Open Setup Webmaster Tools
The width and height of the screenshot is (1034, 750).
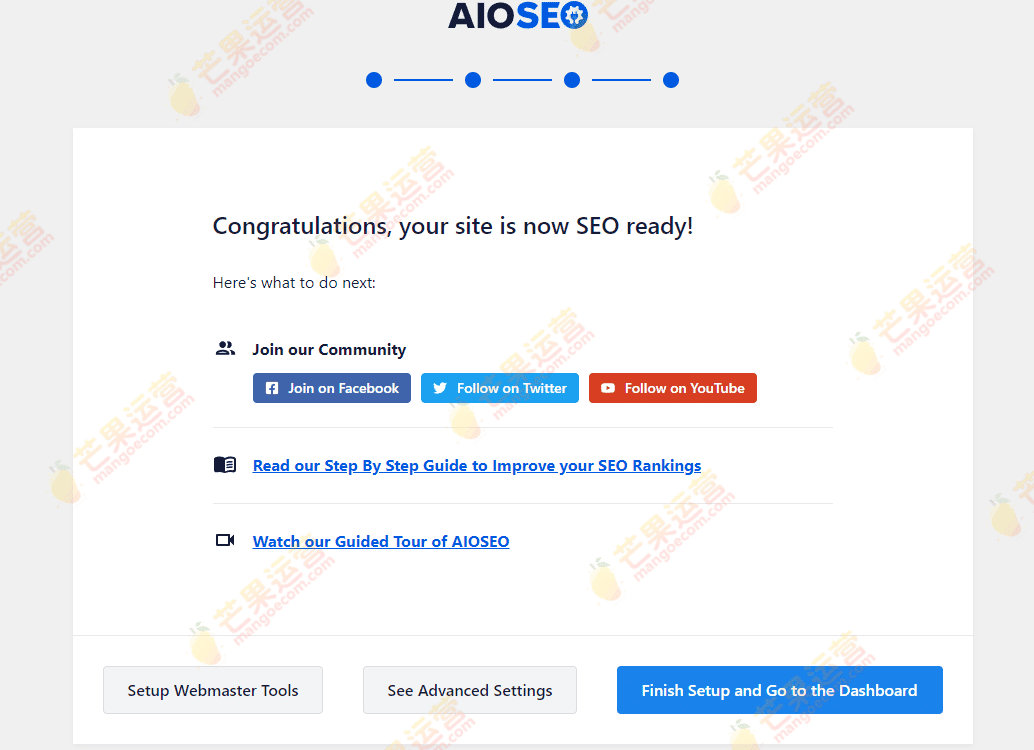click(212, 690)
